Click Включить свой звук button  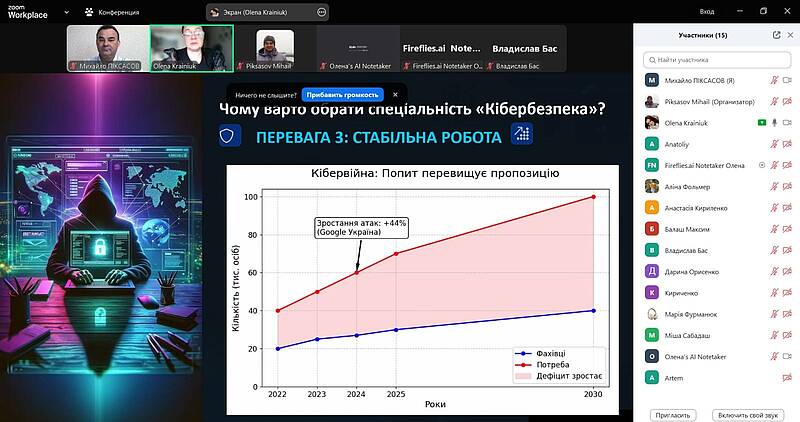coord(748,415)
